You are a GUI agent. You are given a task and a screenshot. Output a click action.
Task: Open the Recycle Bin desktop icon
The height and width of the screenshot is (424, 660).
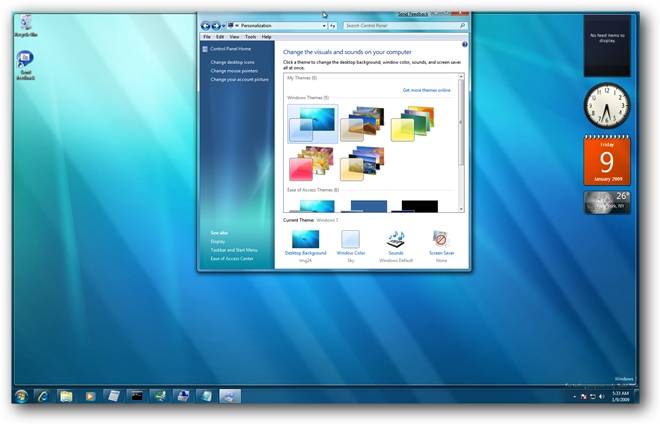(x=26, y=26)
